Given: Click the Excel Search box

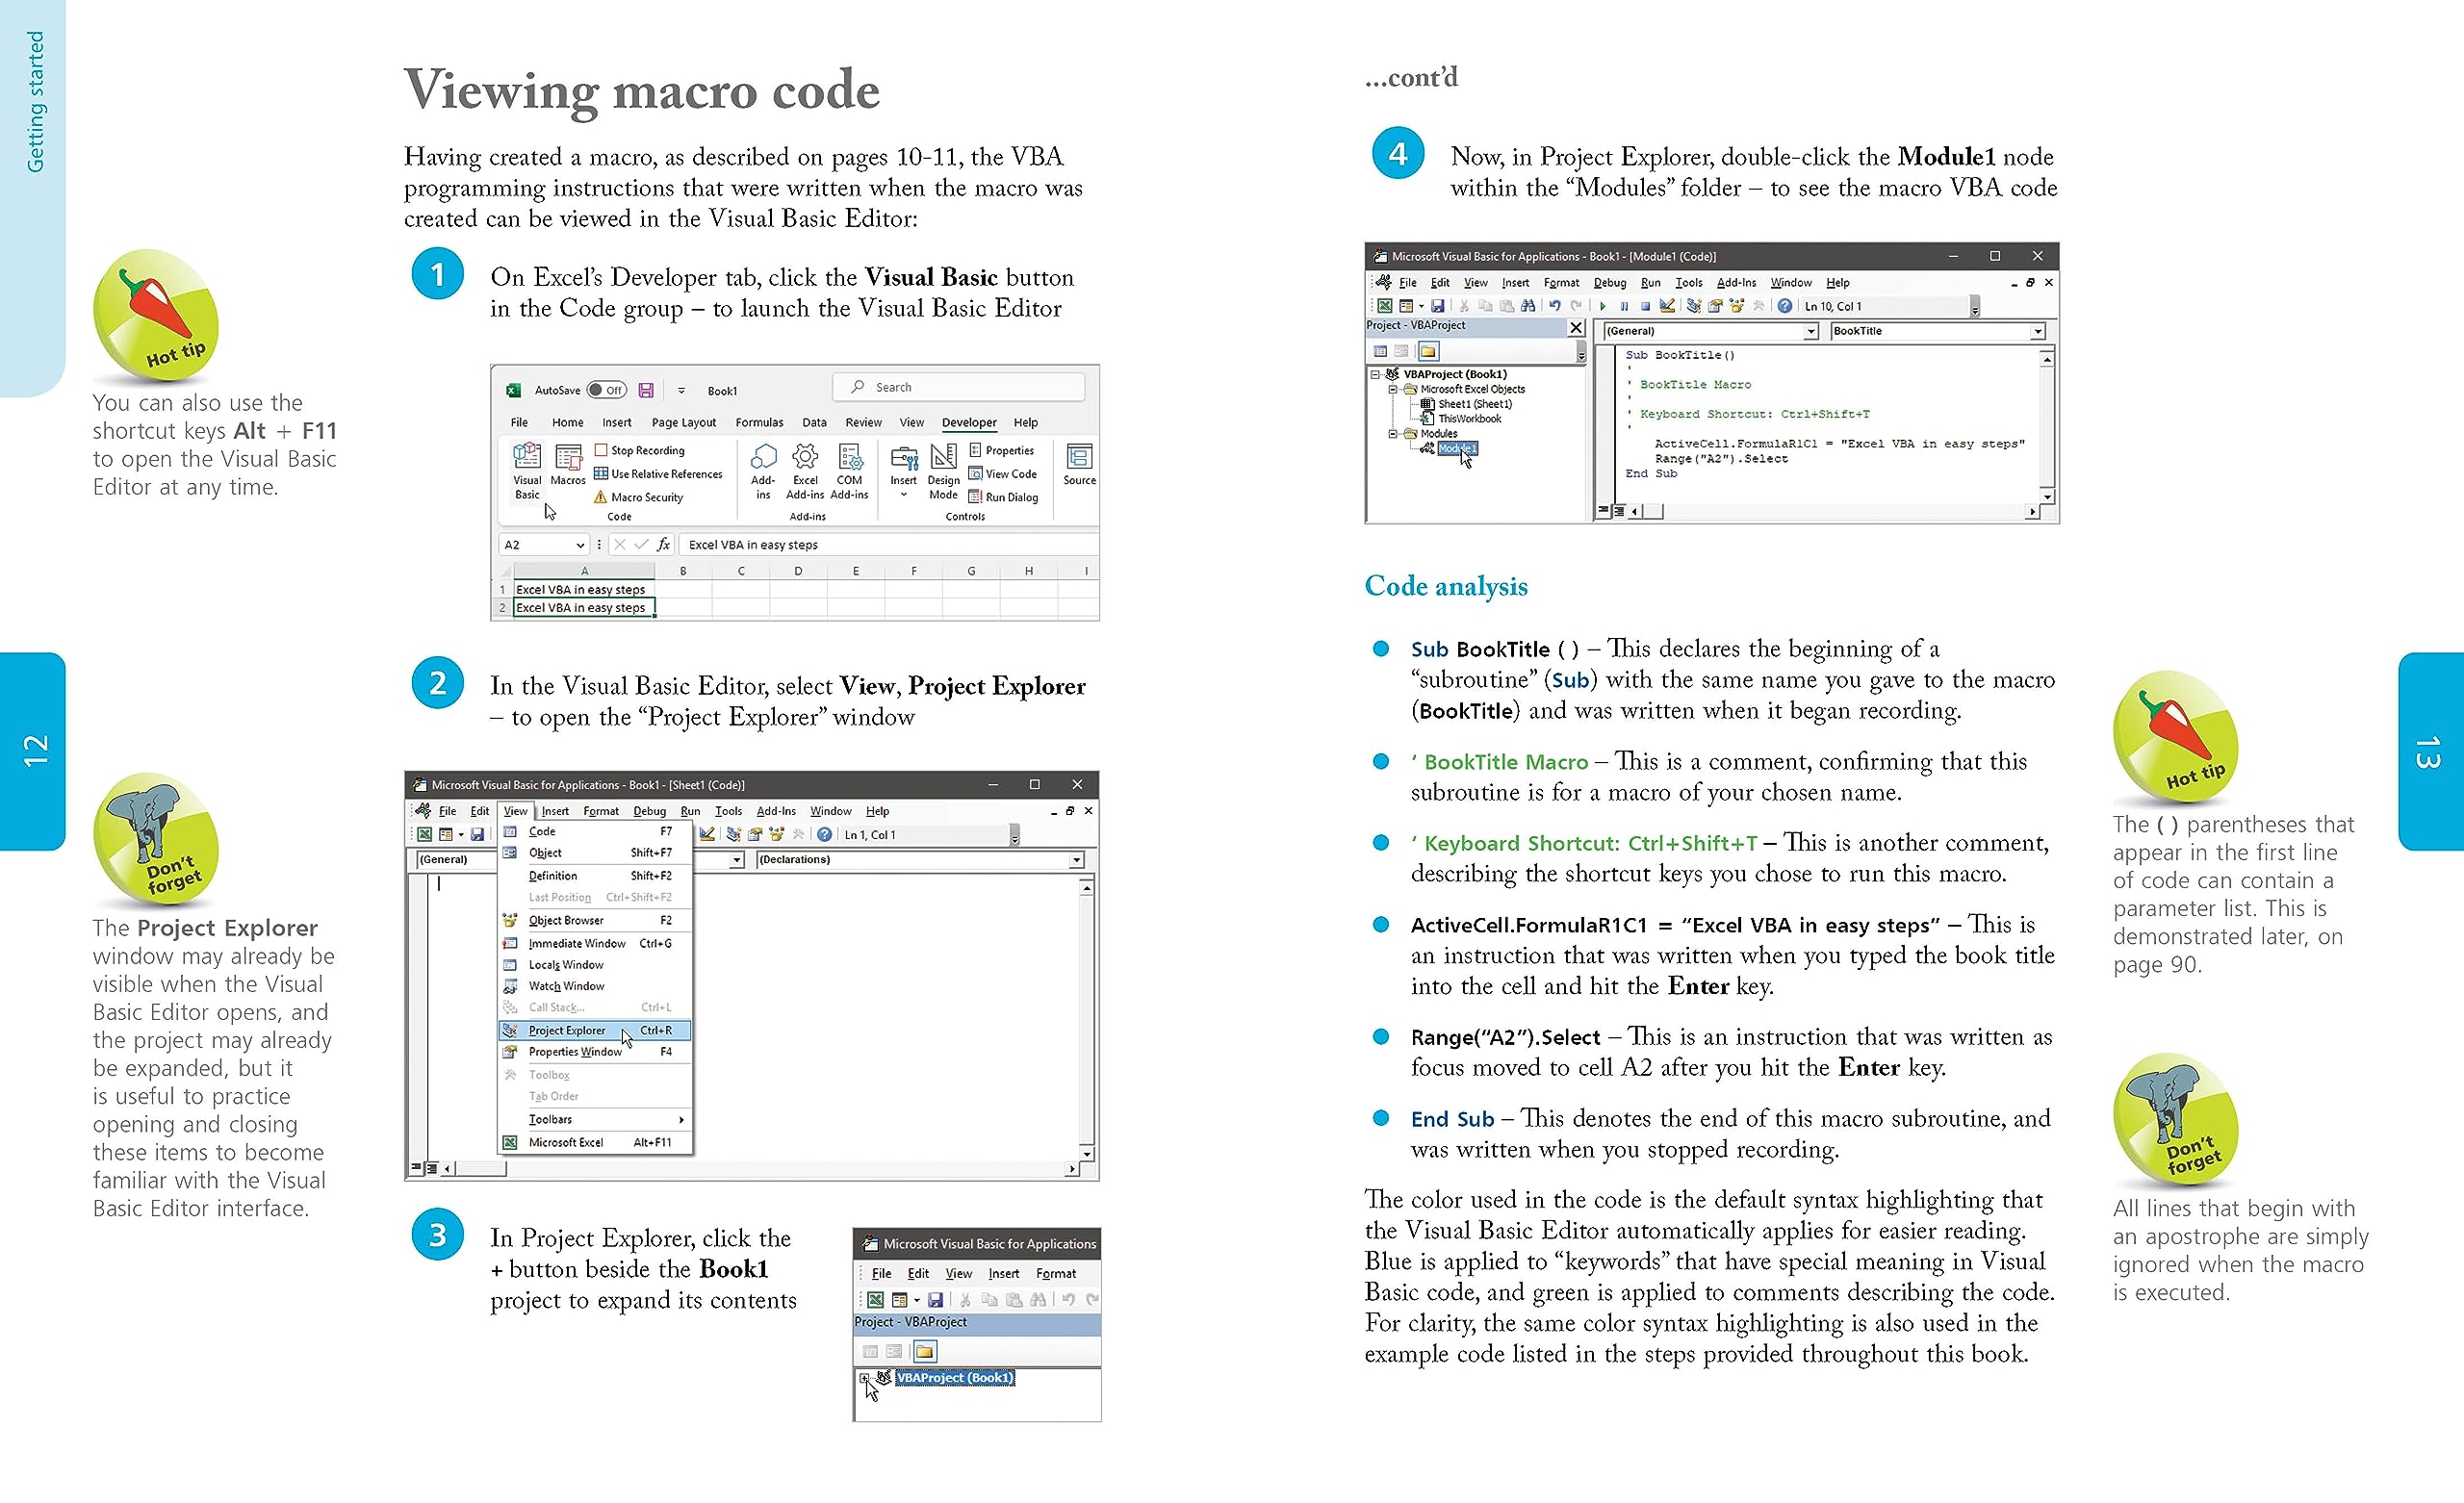Looking at the screenshot, I should point(958,387).
